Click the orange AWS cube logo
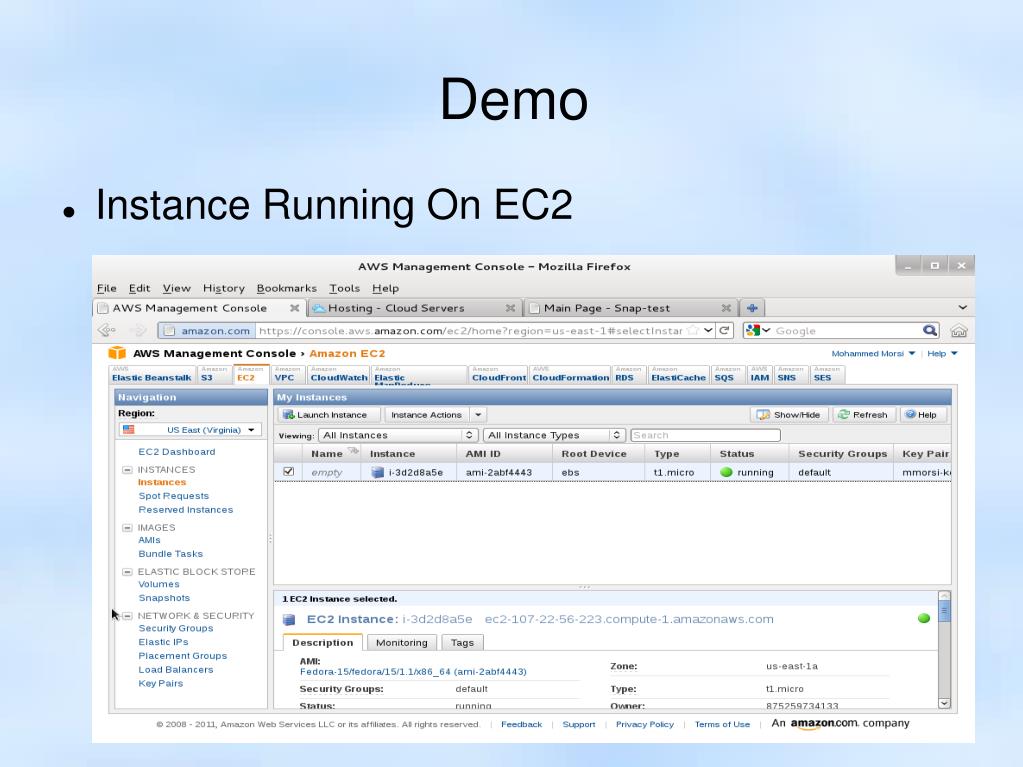 click(x=117, y=353)
